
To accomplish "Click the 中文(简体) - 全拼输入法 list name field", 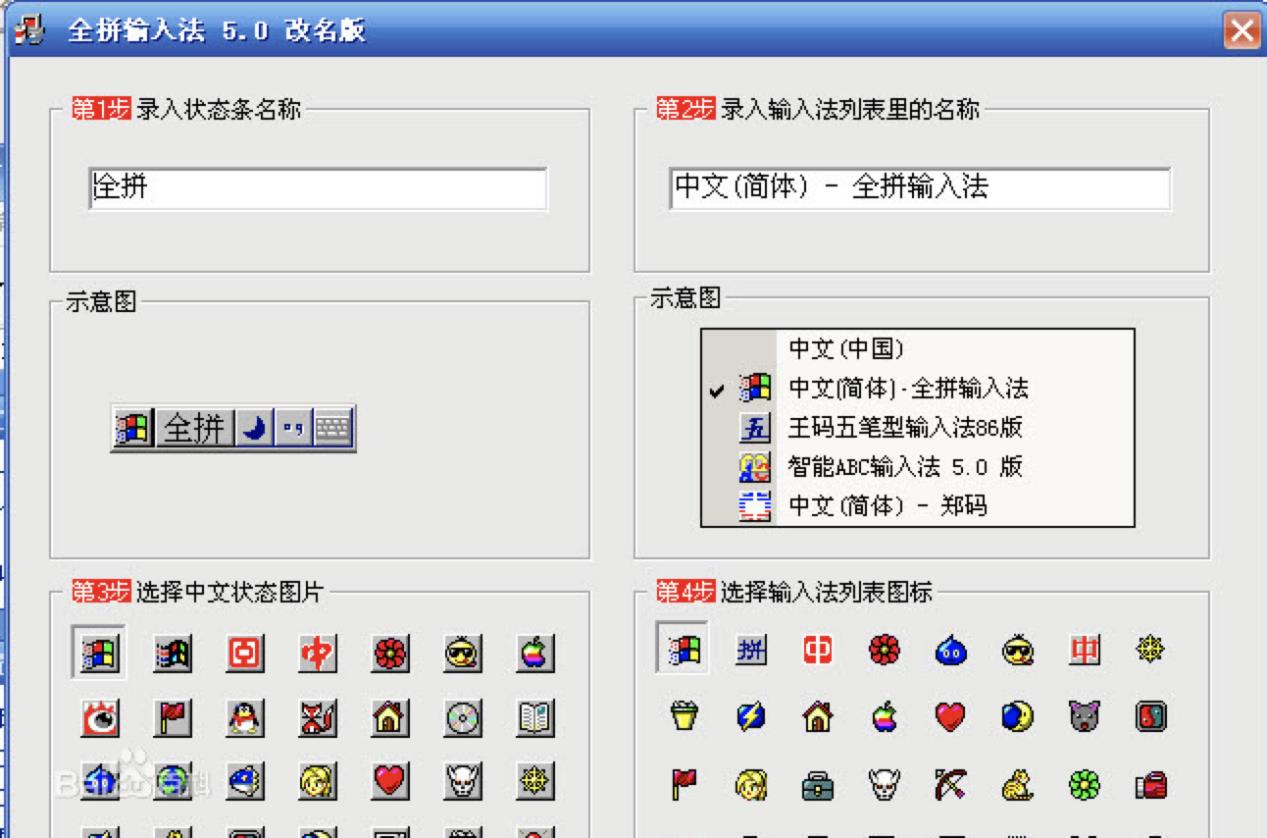I will point(920,188).
